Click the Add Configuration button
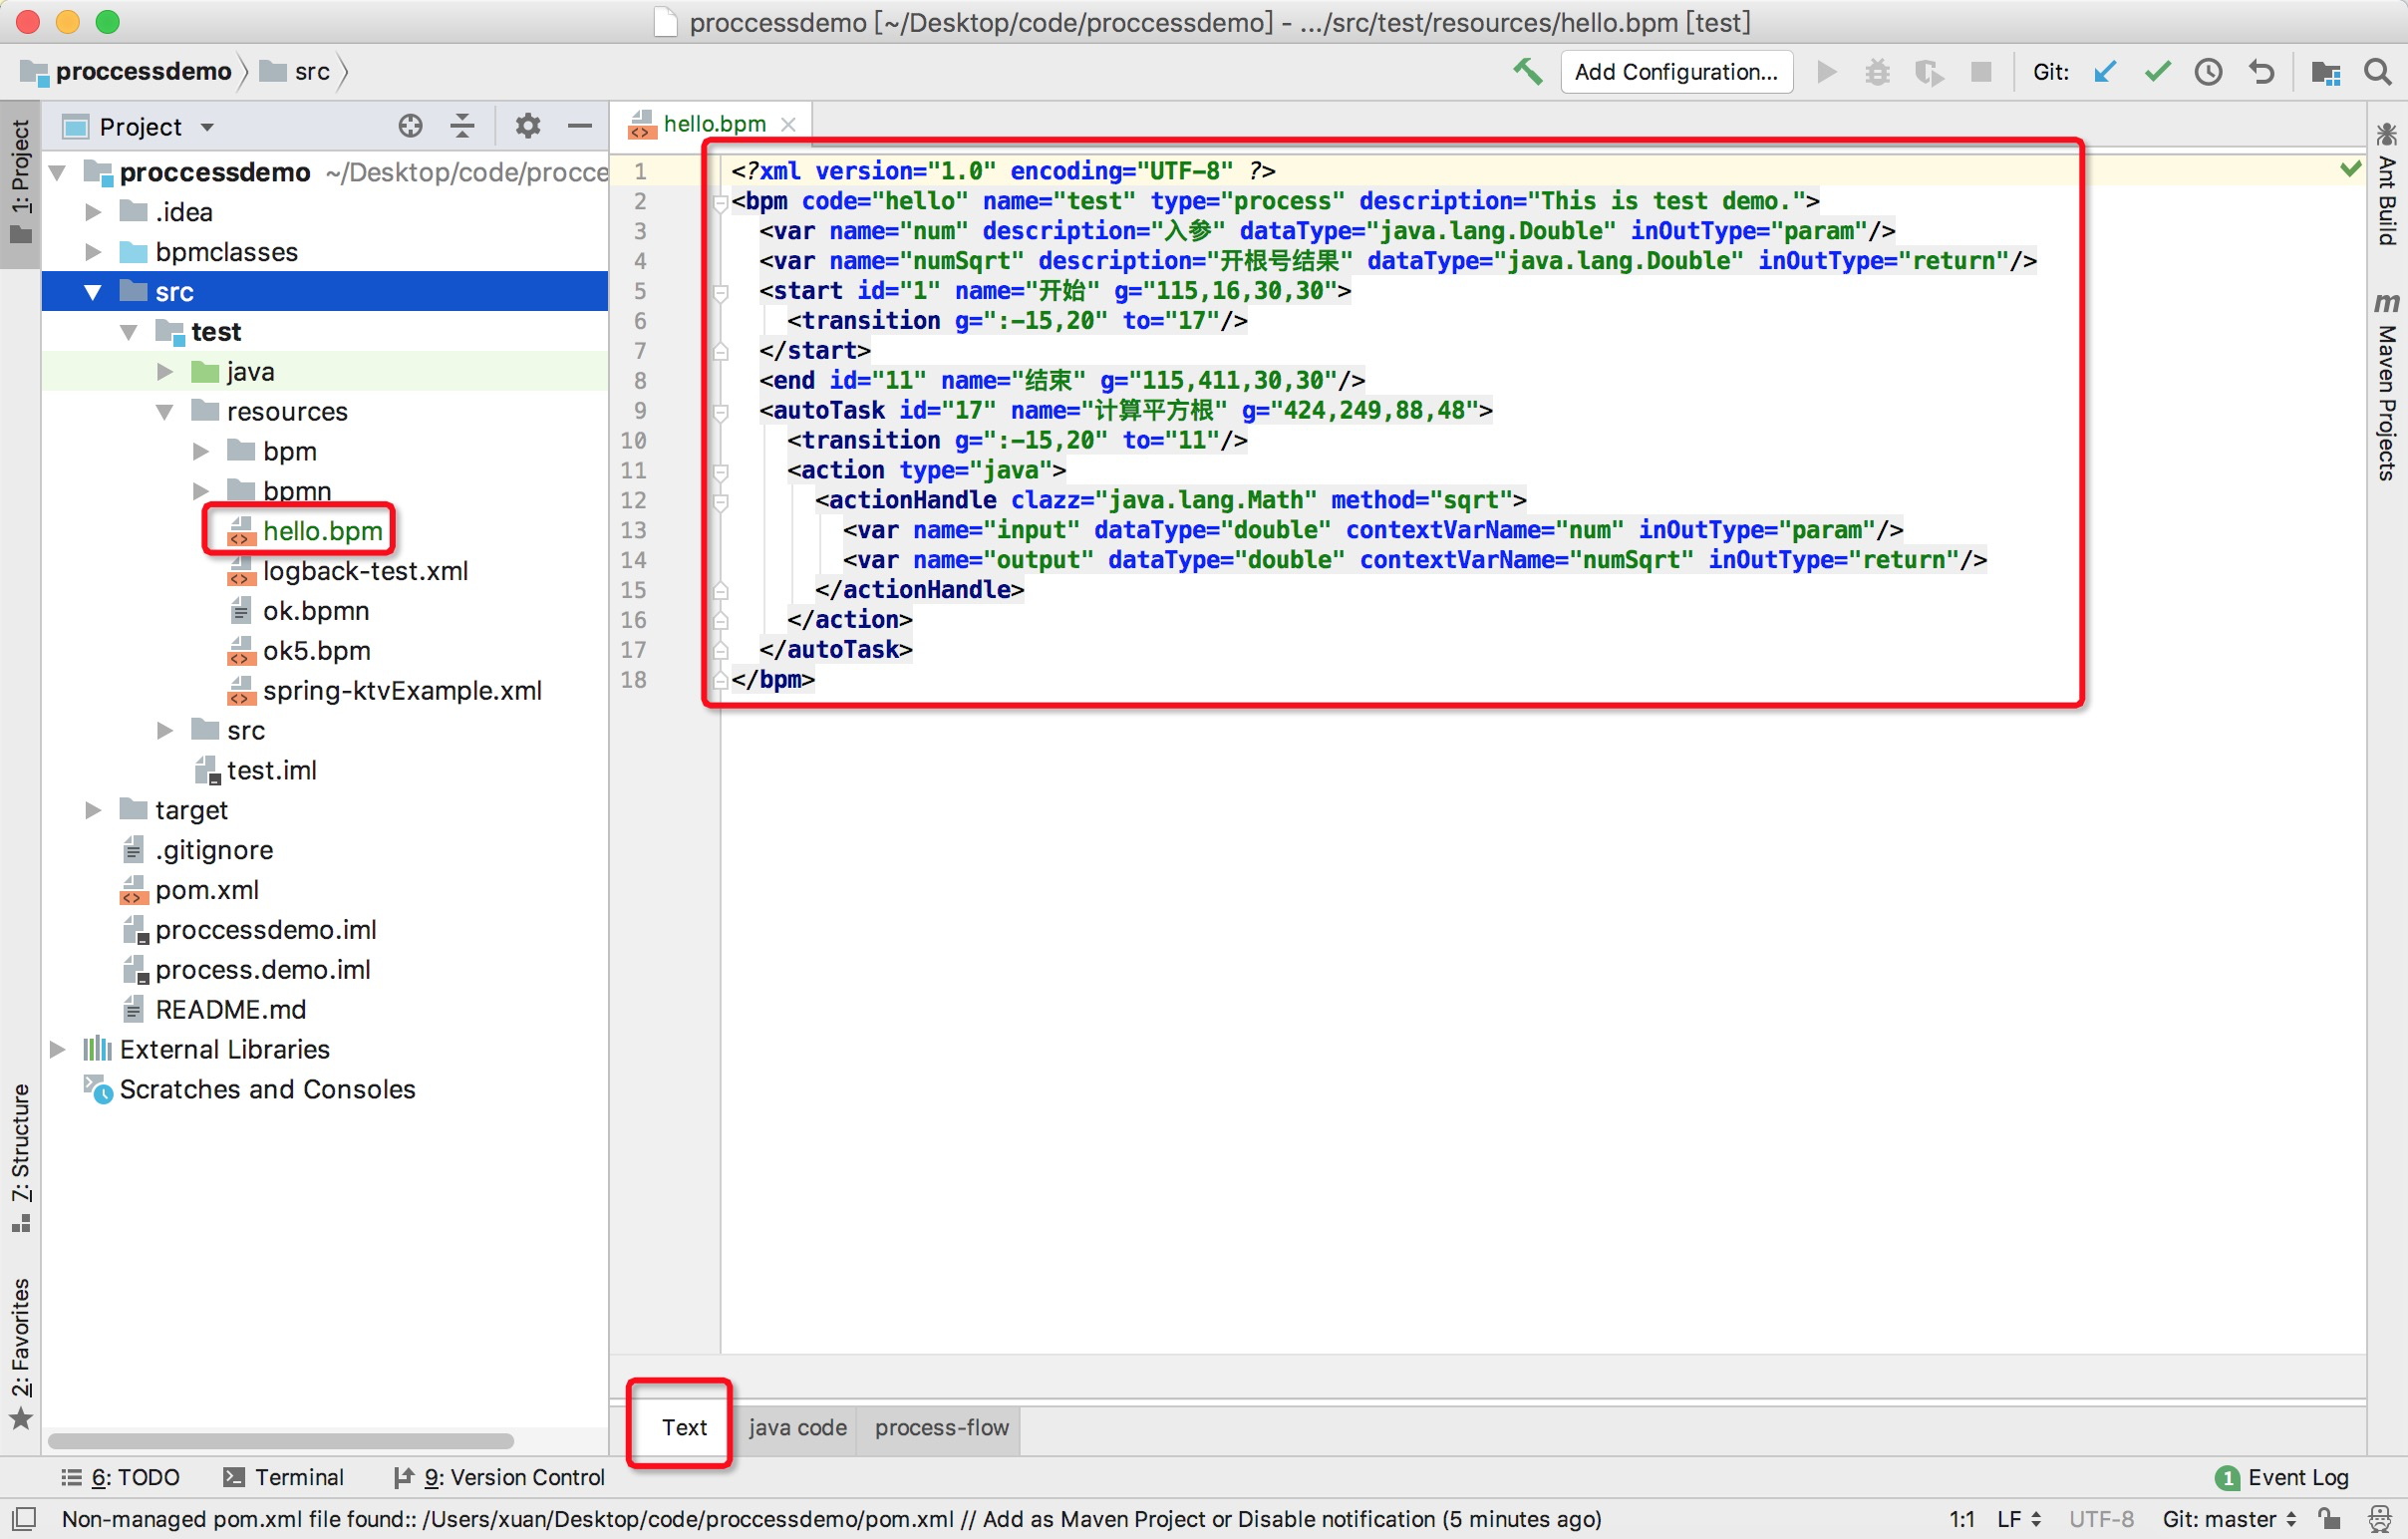 1675,72
